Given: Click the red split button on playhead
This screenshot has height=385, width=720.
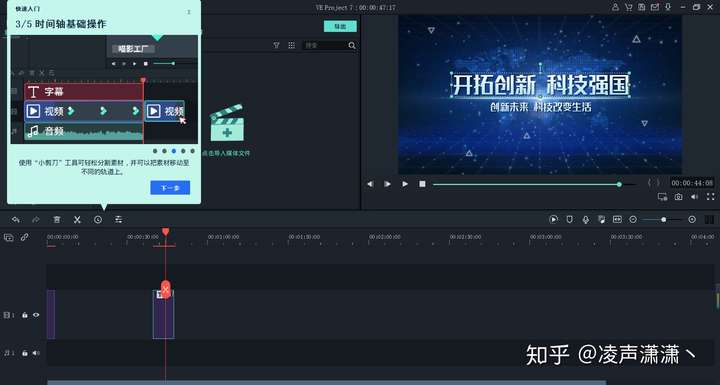Looking at the screenshot, I should pyautogui.click(x=166, y=289).
